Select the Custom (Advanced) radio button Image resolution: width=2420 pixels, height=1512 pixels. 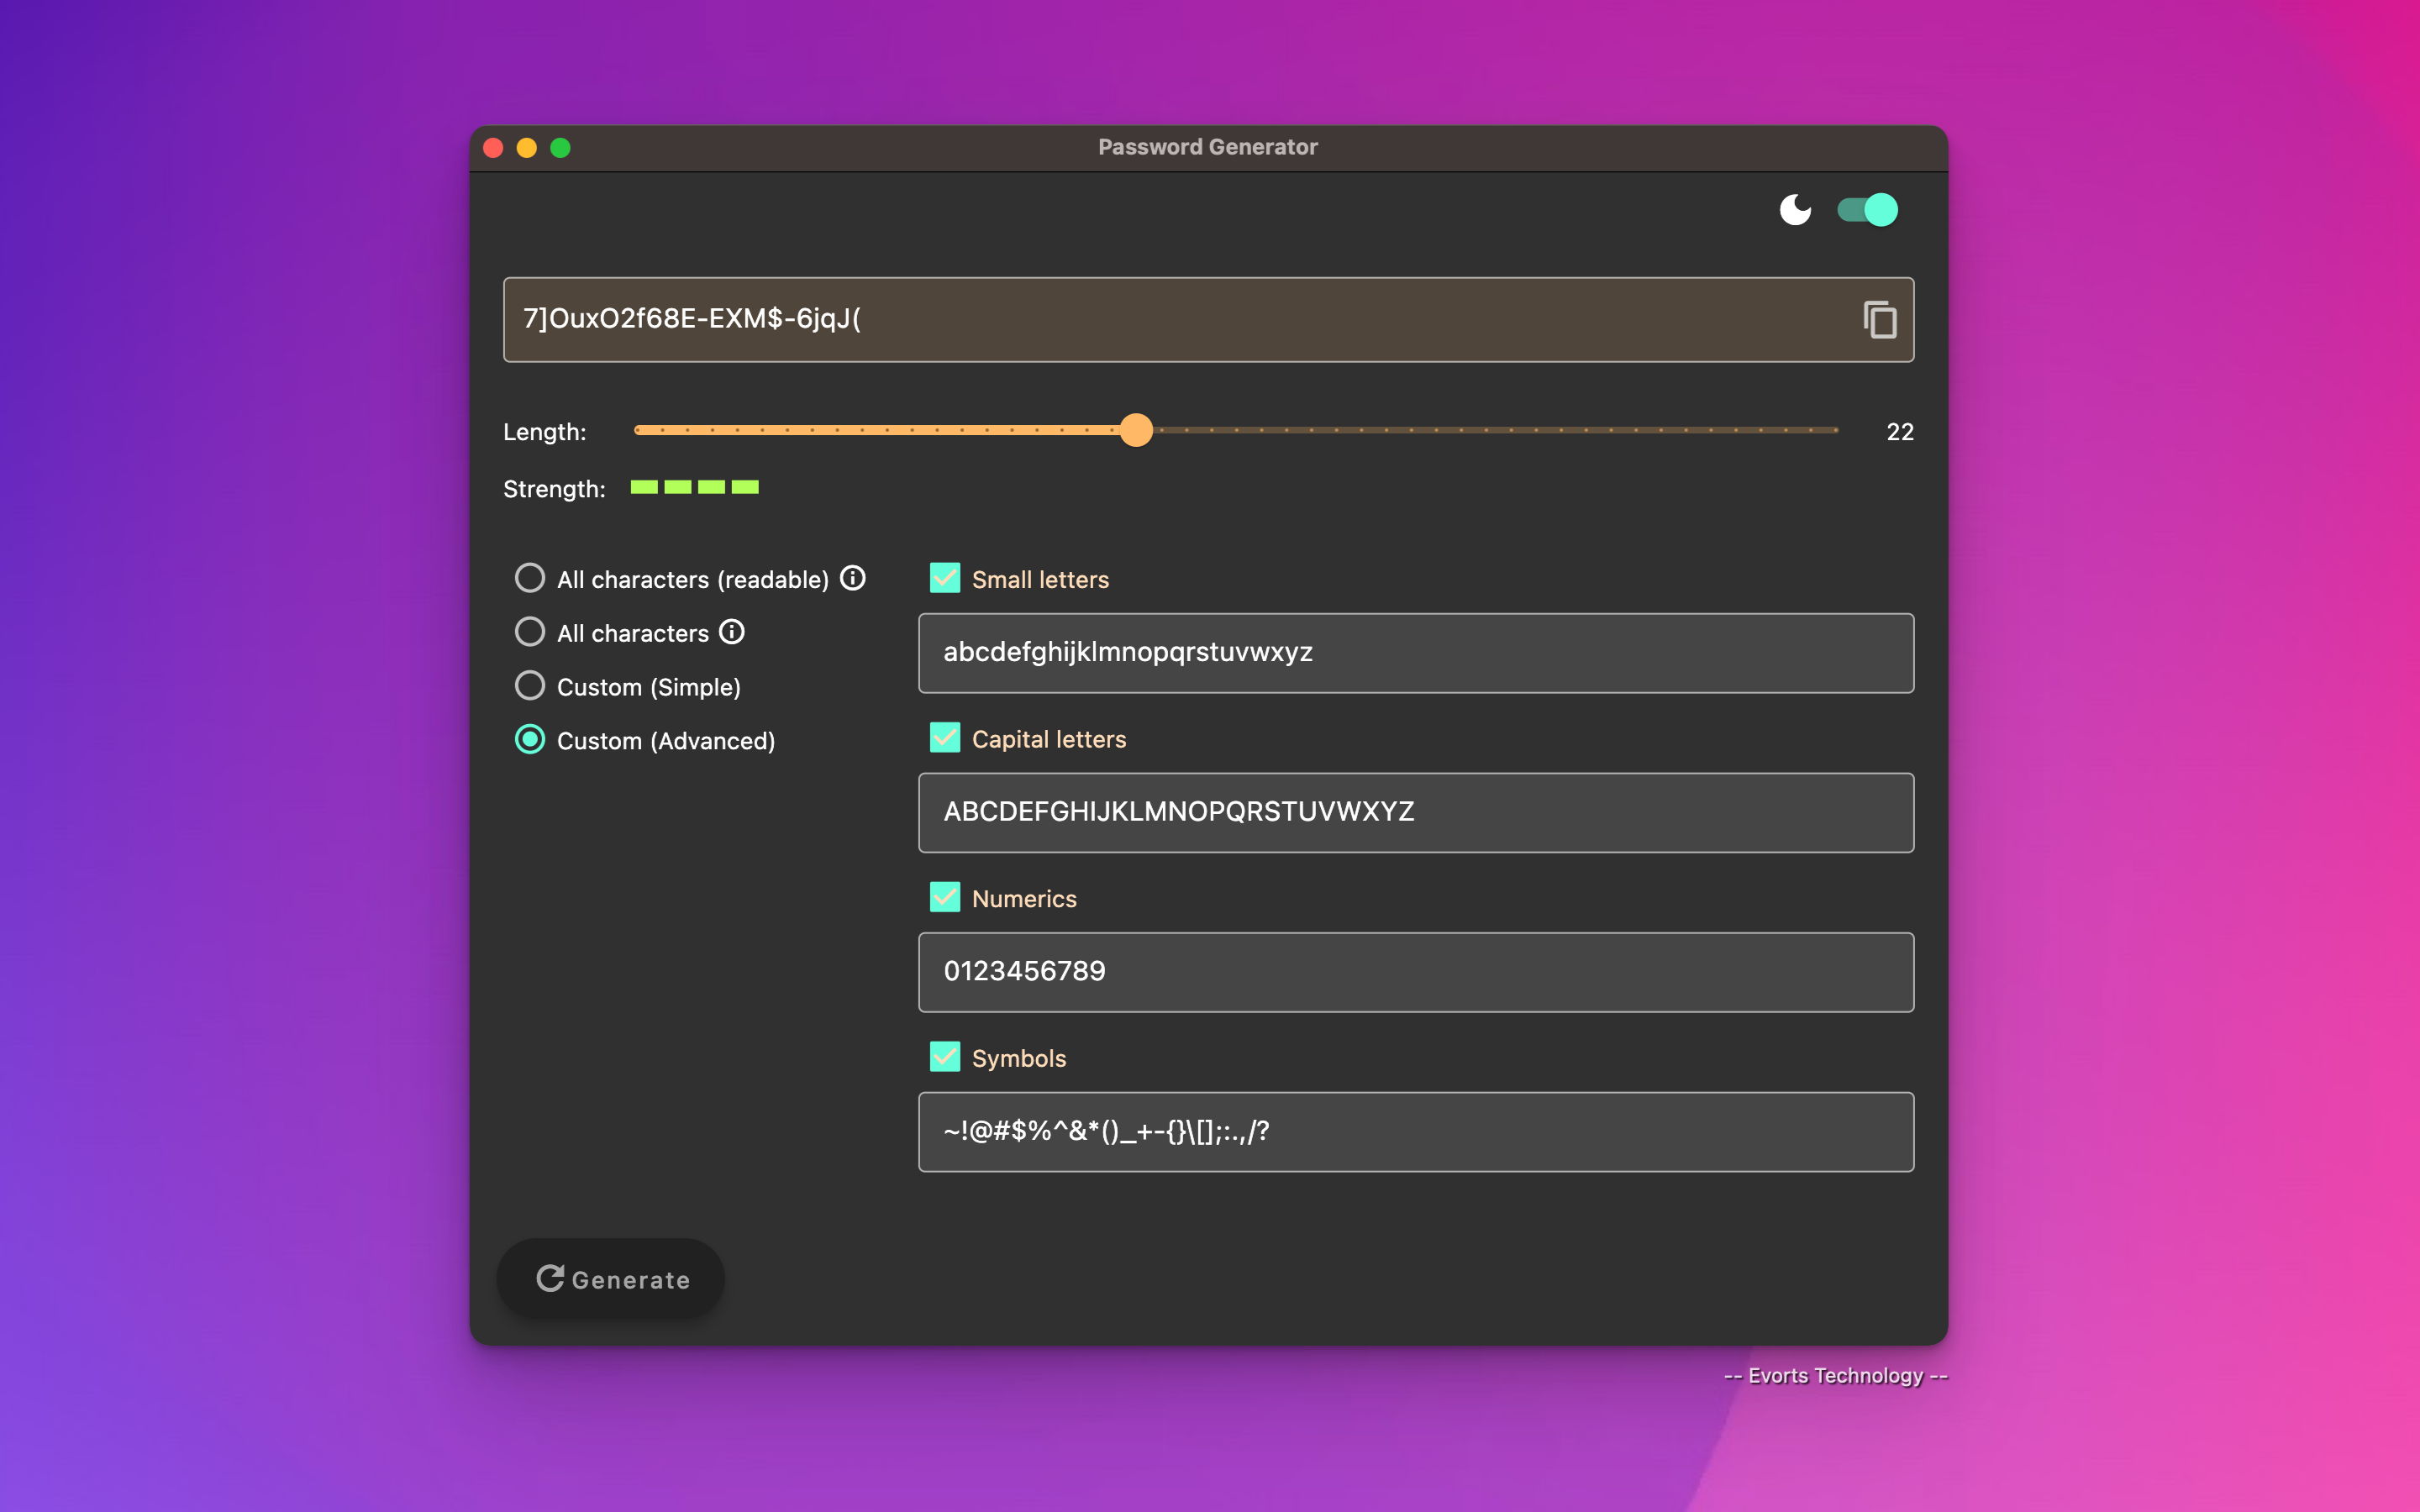[x=530, y=740]
